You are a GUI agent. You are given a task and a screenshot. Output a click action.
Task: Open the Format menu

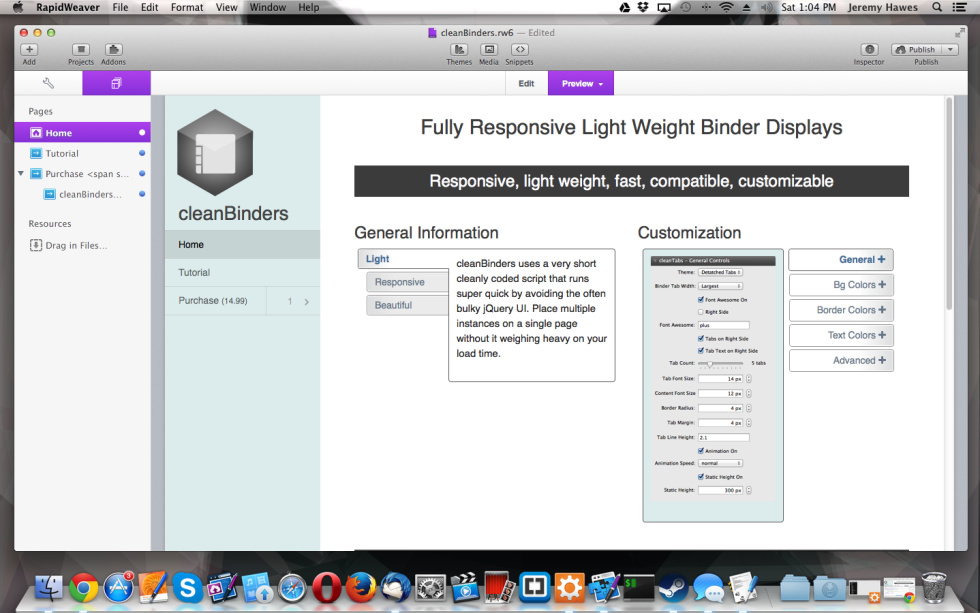point(187,7)
